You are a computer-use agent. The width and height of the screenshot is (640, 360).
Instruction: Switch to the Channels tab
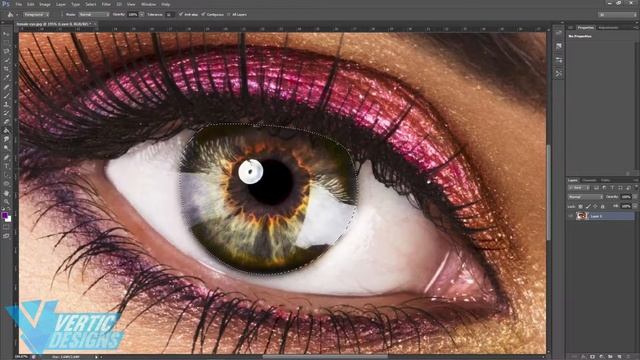point(589,180)
